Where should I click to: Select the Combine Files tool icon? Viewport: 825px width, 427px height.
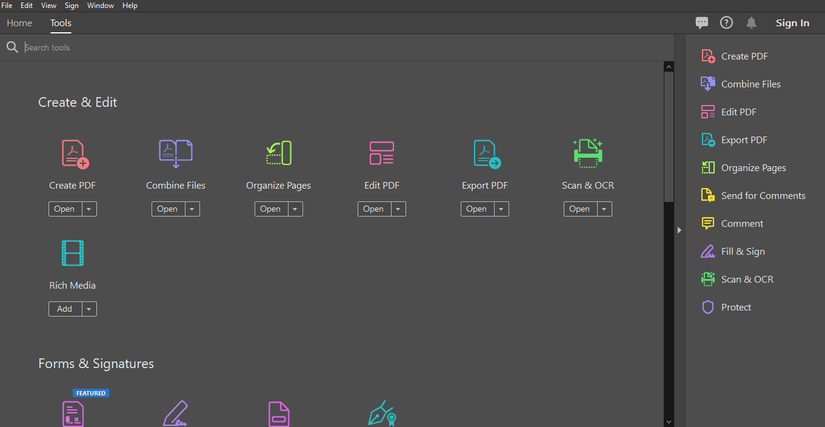click(176, 154)
